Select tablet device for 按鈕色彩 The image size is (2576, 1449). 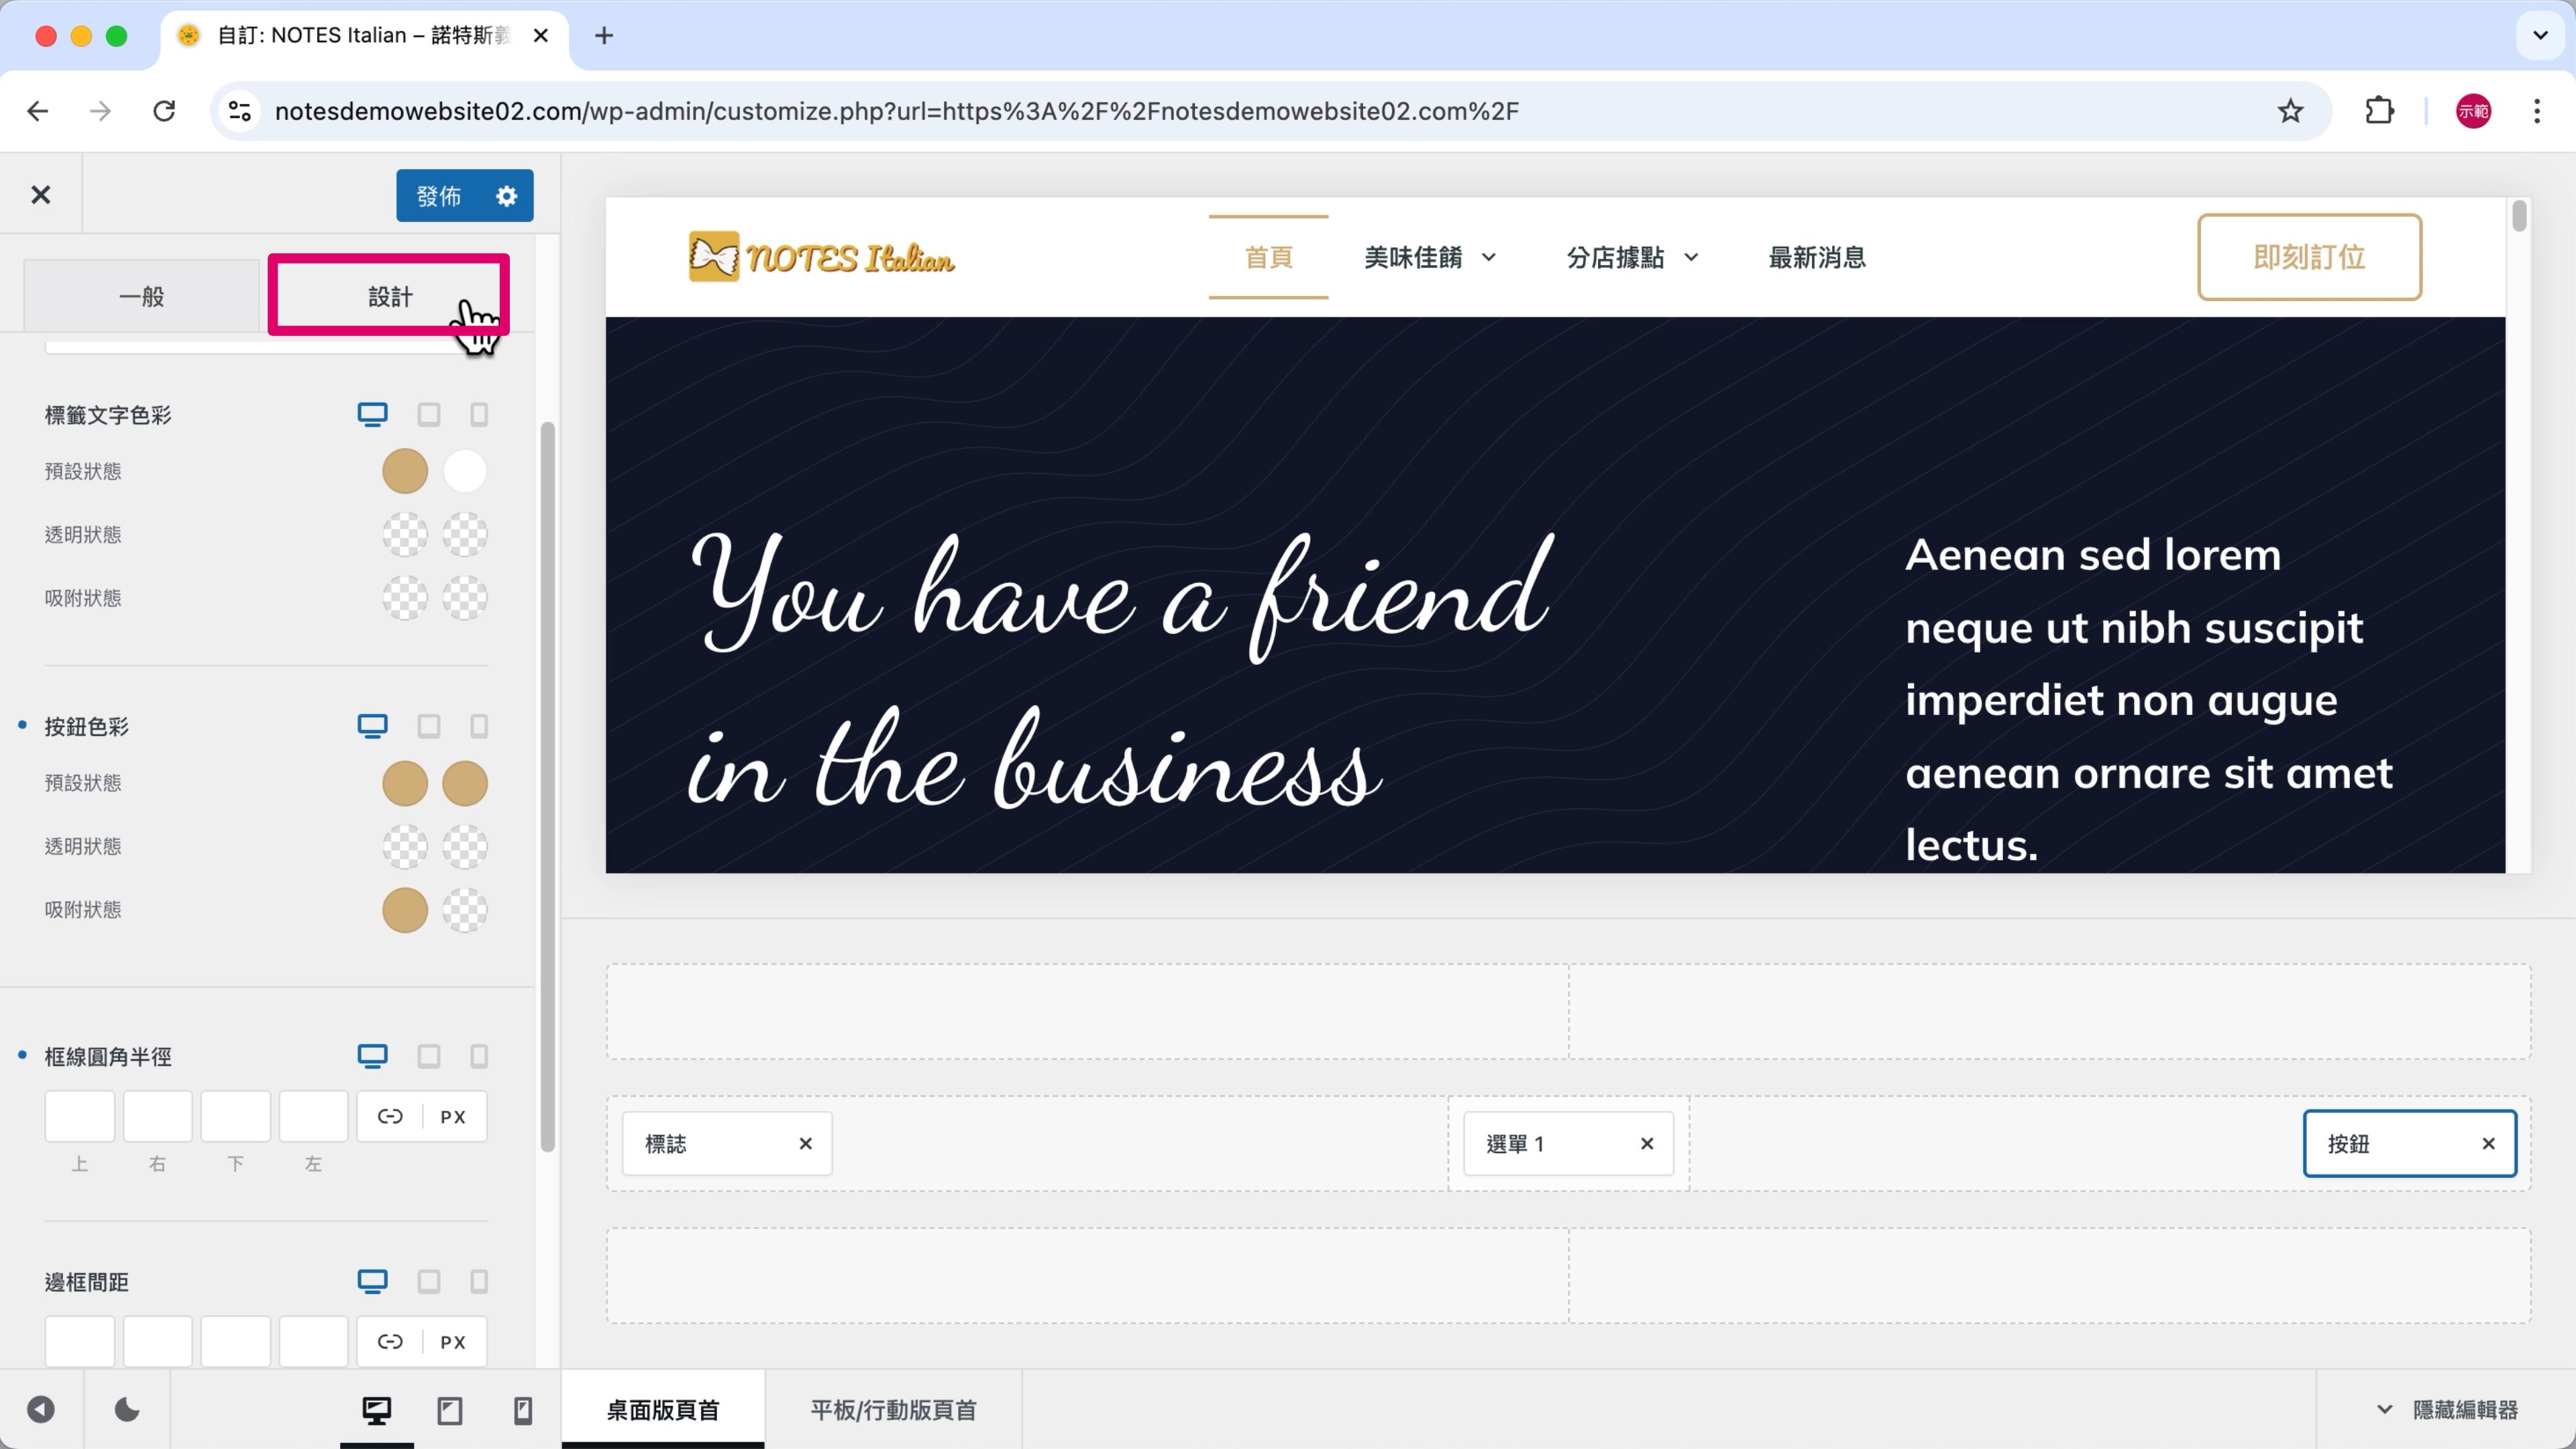click(429, 726)
